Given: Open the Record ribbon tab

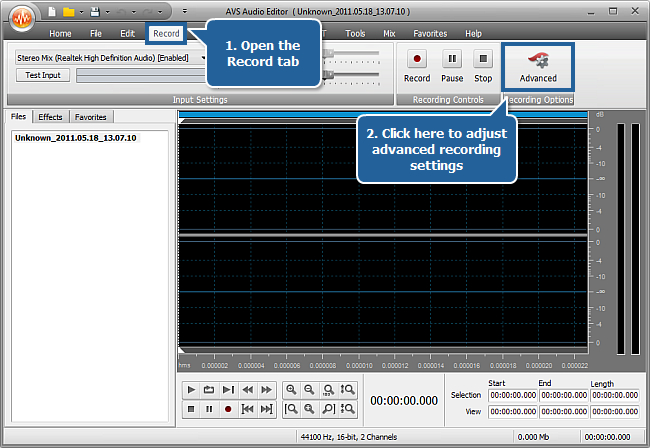Looking at the screenshot, I should pos(166,34).
